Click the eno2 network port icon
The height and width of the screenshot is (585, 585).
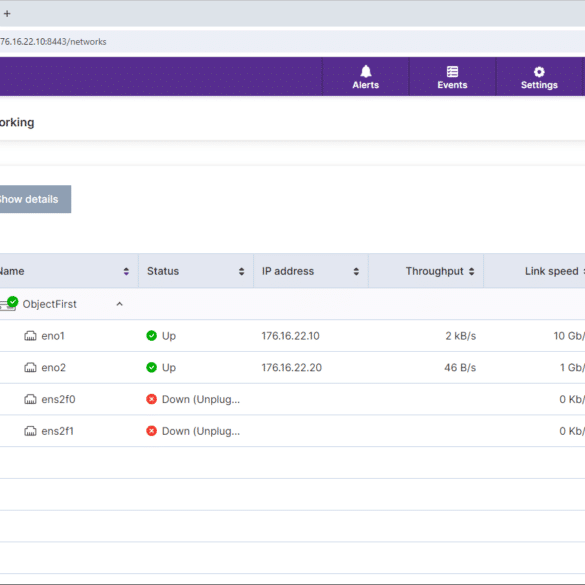click(30, 367)
